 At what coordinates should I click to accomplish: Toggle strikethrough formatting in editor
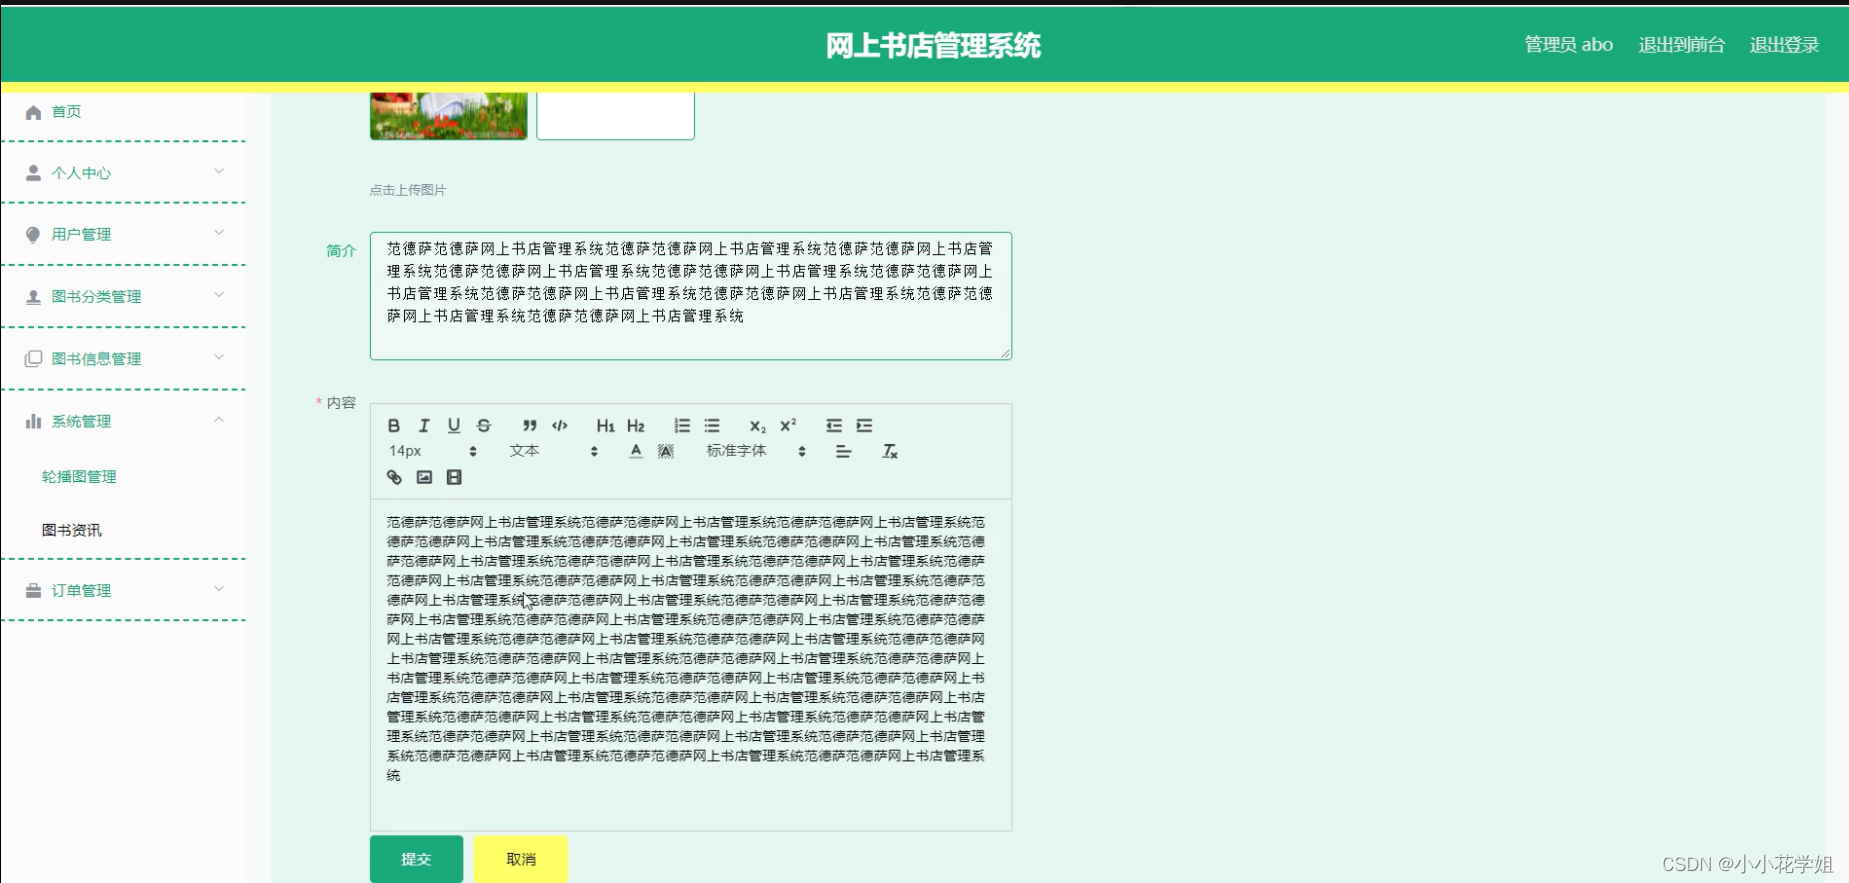coord(484,426)
